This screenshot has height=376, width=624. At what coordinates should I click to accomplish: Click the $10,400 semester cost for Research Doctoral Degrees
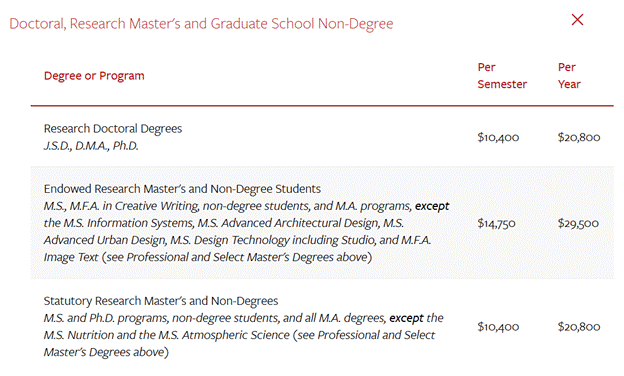(x=498, y=137)
